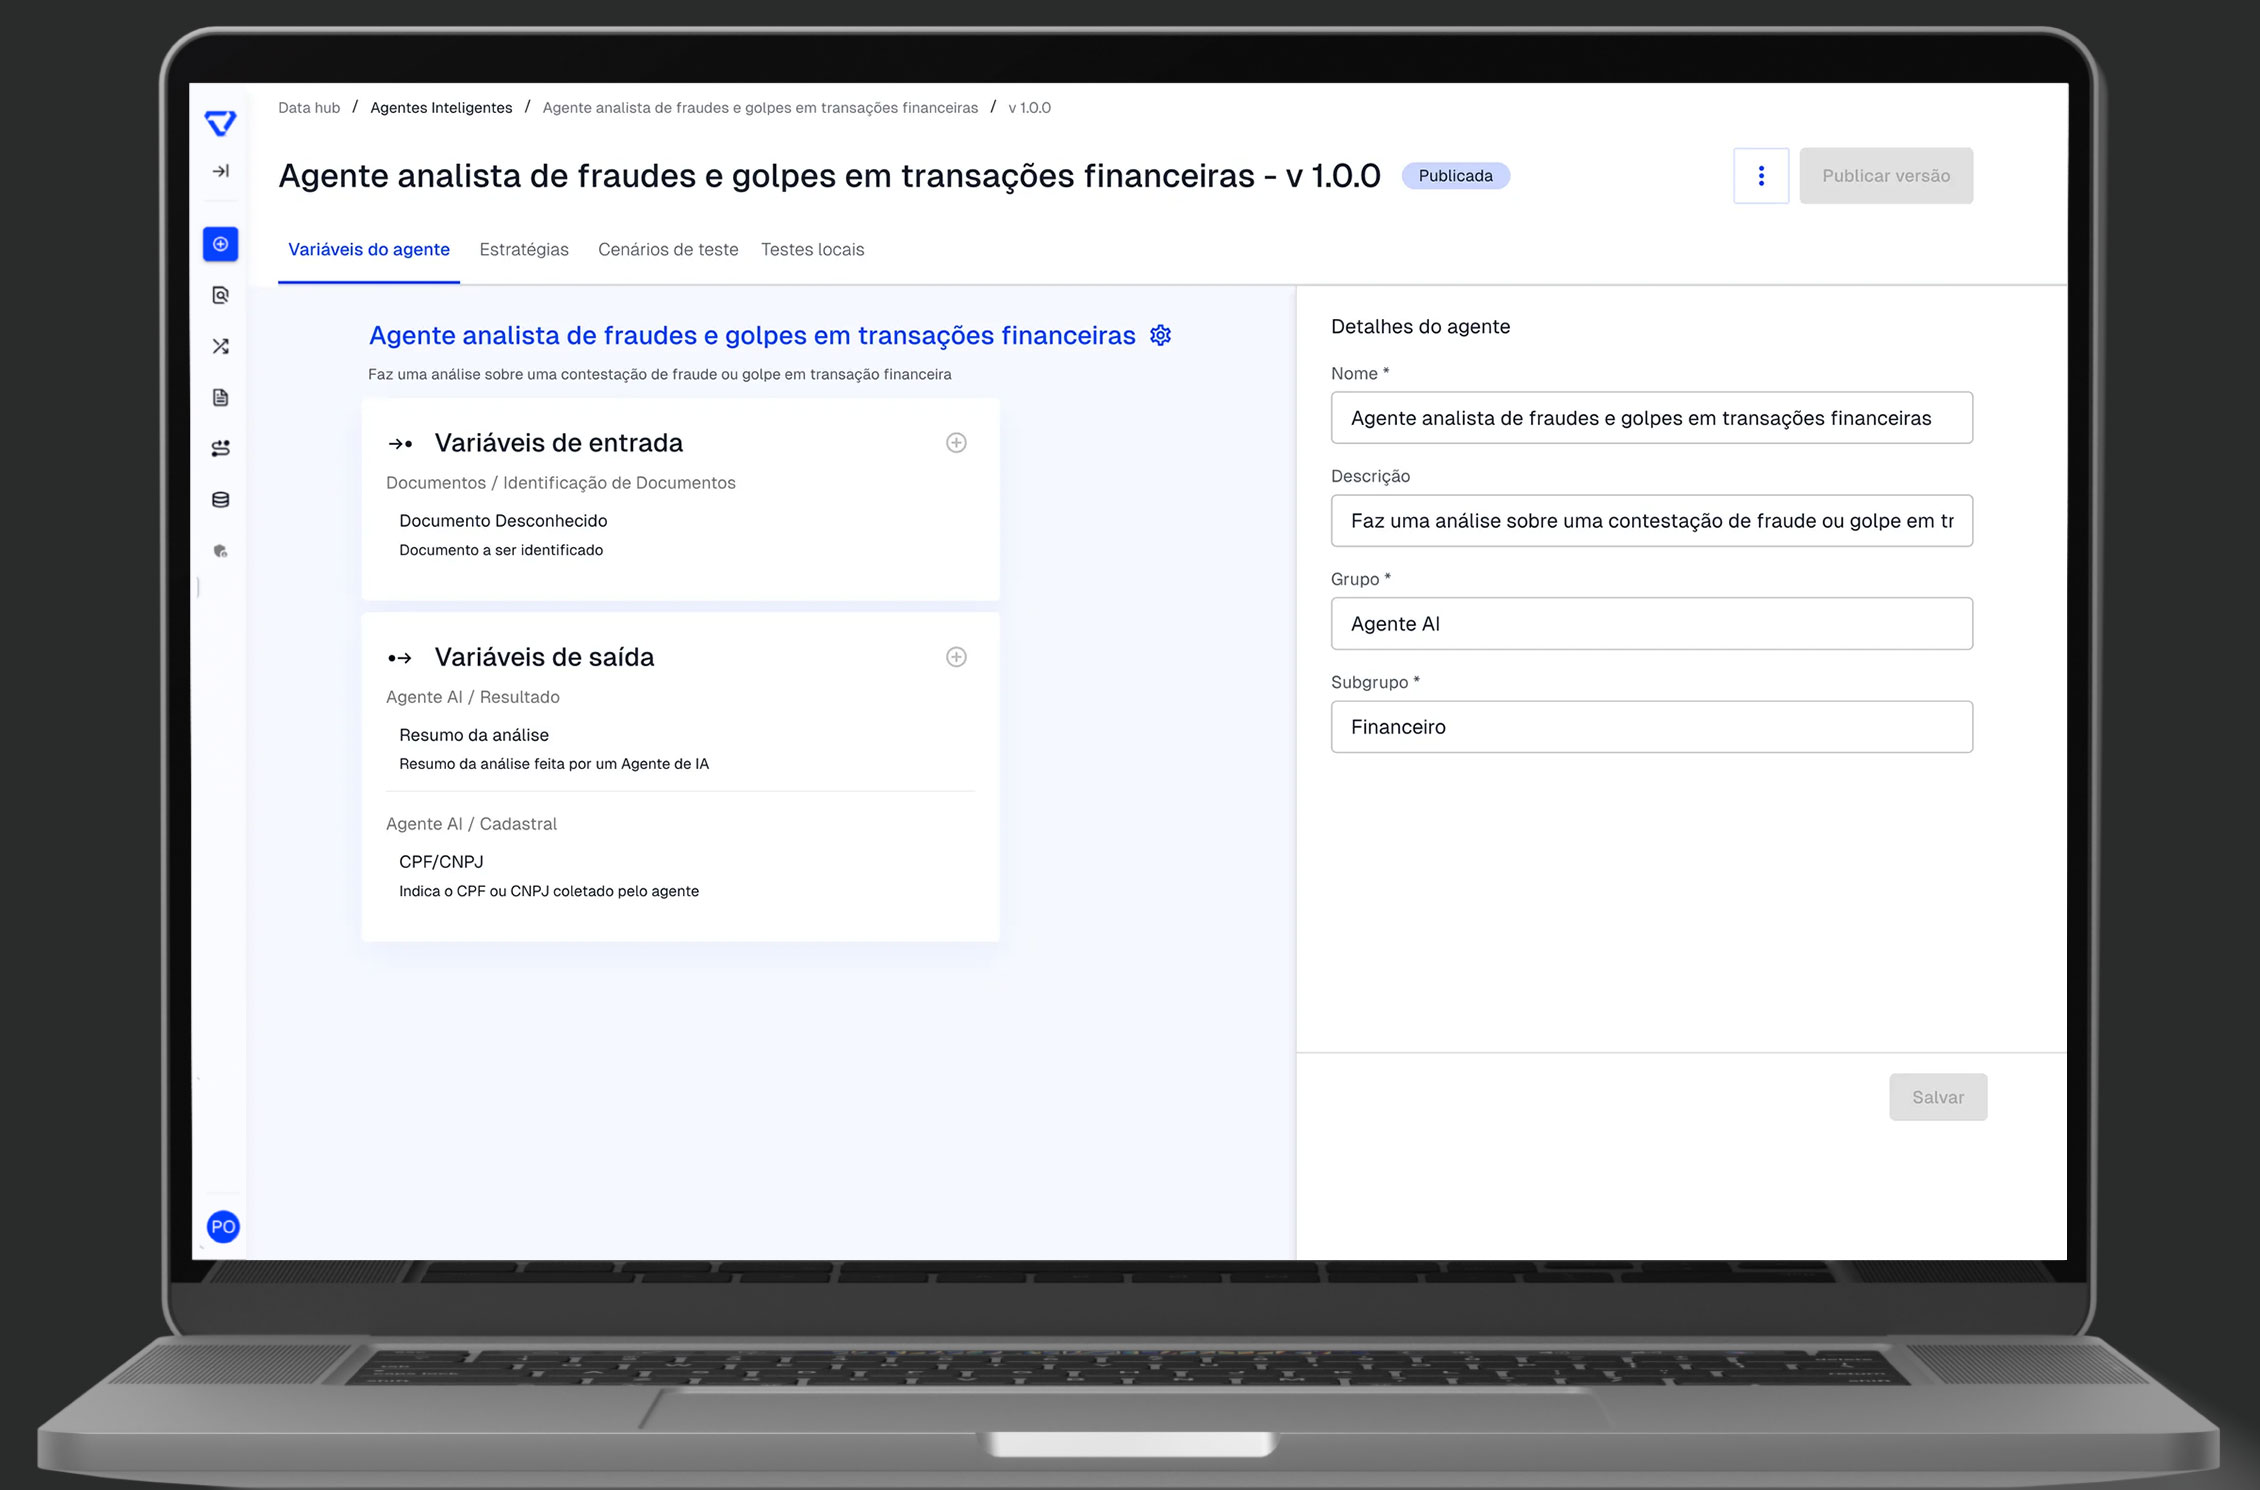Click Agentes Inteligentes breadcrumb link
Viewport: 2260px width, 1490px height.
click(441, 108)
